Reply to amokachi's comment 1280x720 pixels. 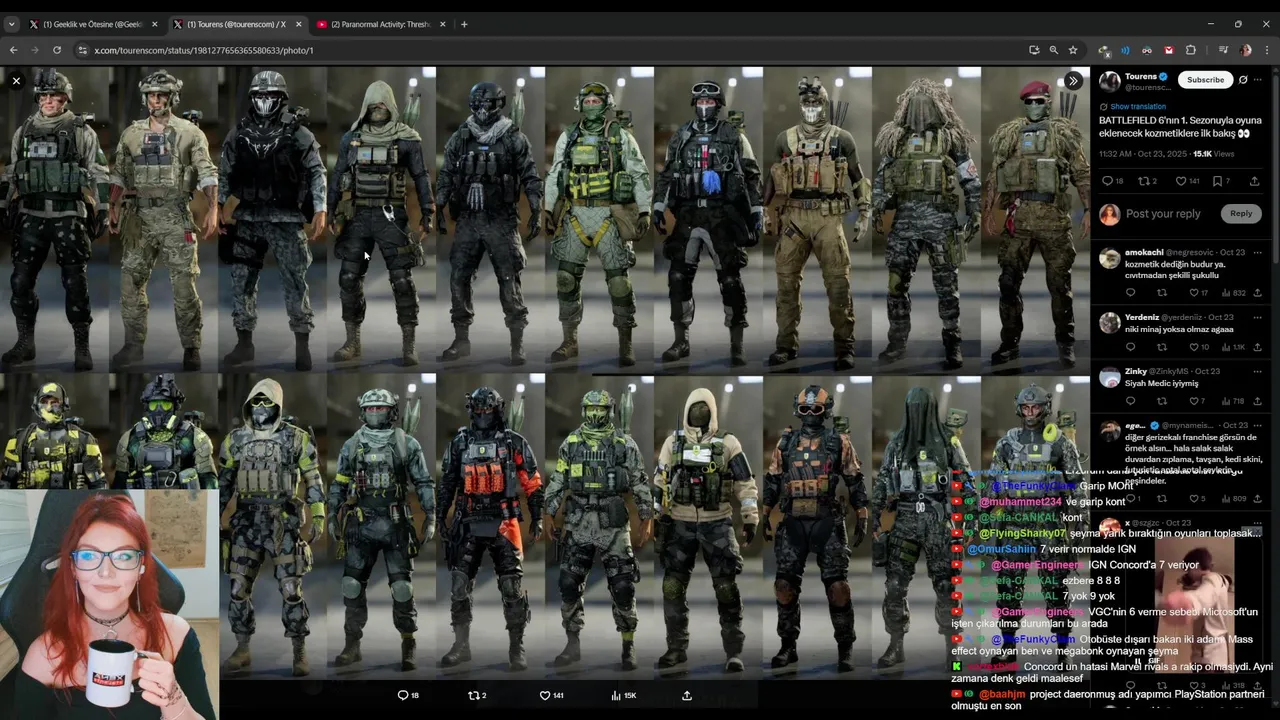click(x=1131, y=293)
